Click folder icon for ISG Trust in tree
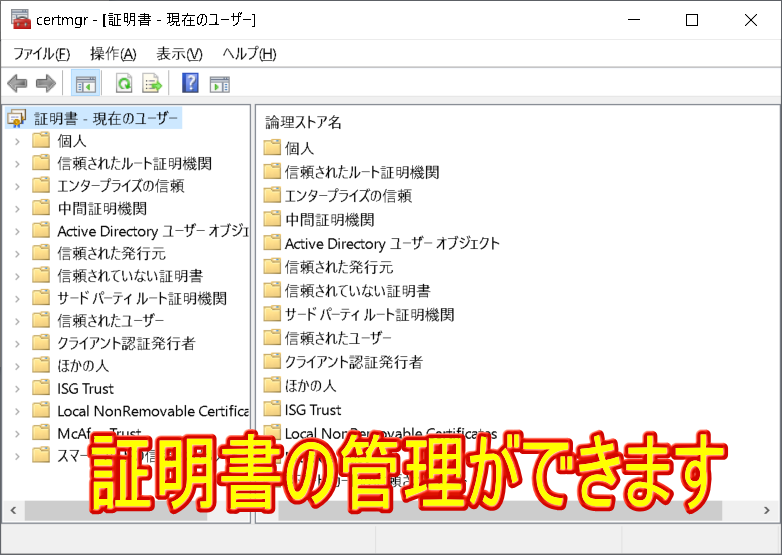 [41, 388]
